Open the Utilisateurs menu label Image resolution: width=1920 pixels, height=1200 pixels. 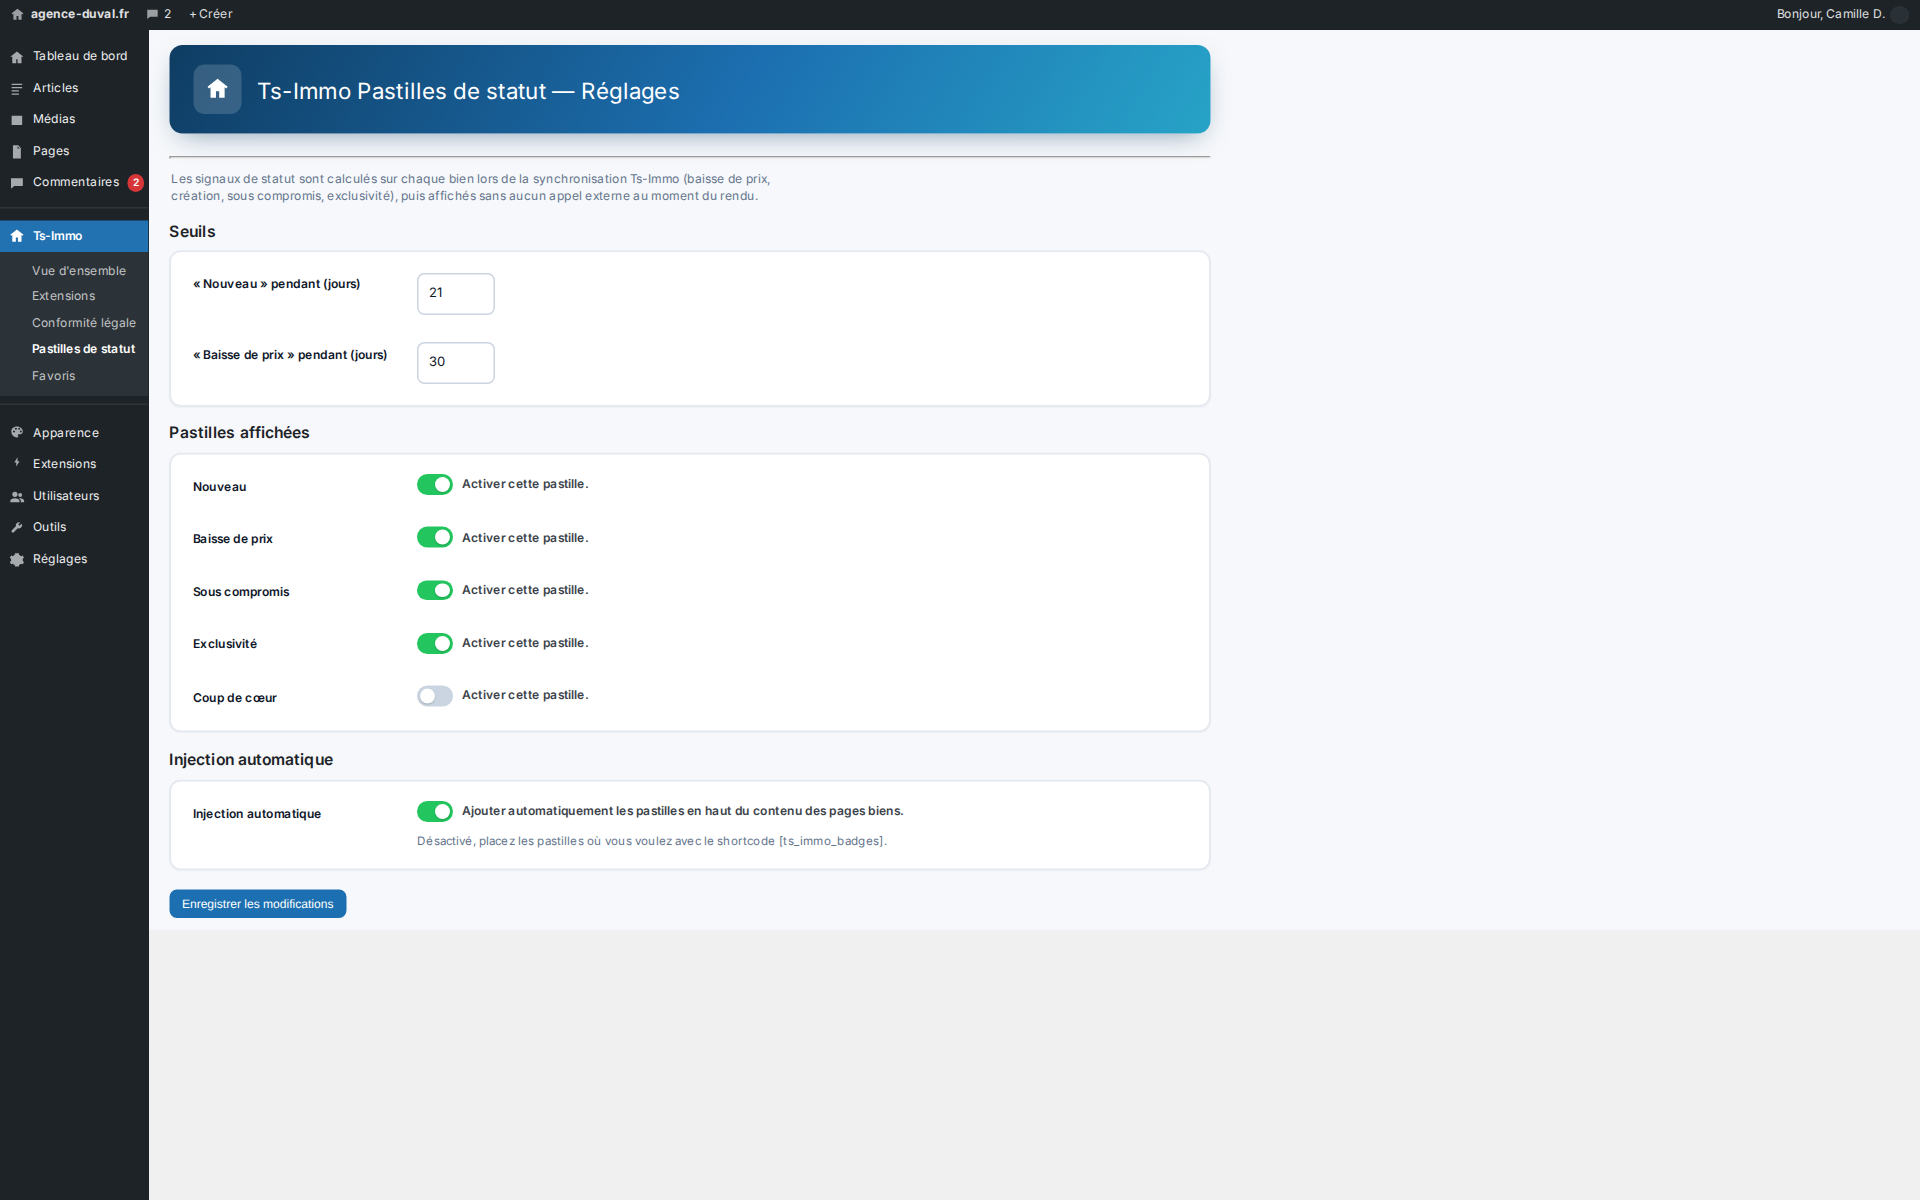66,496
